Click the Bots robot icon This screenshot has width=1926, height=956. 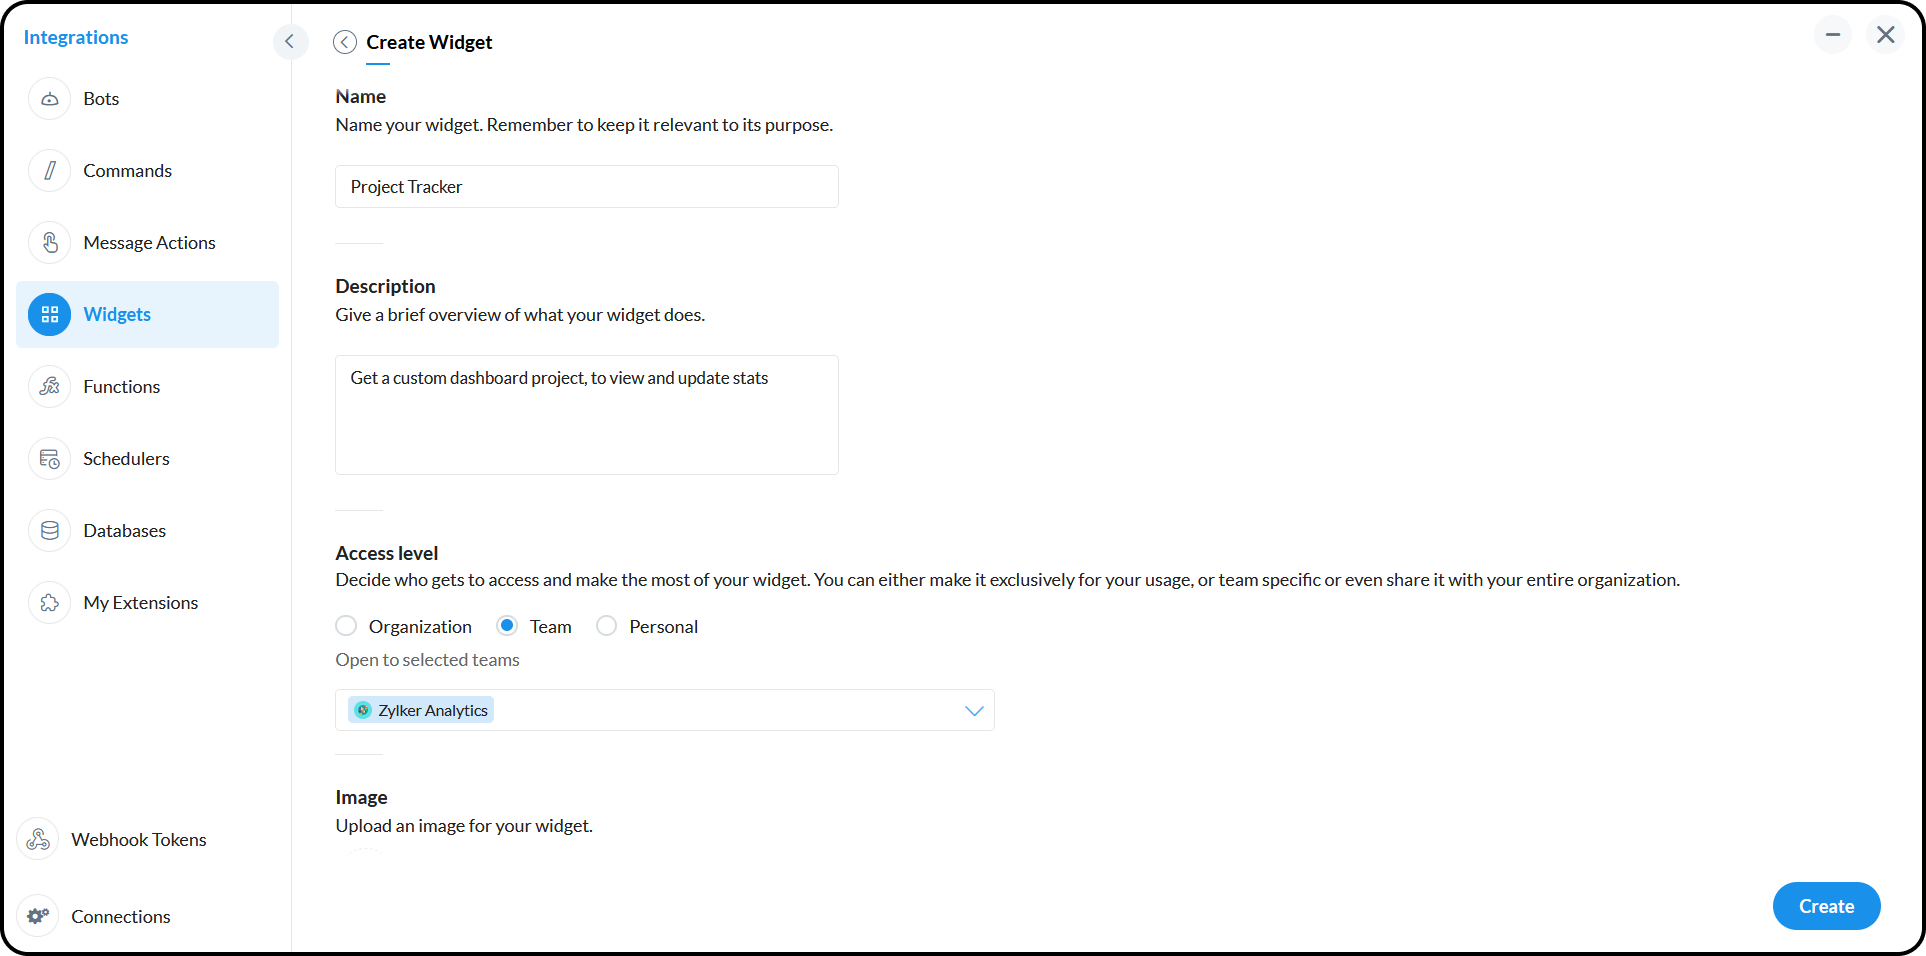[50, 99]
